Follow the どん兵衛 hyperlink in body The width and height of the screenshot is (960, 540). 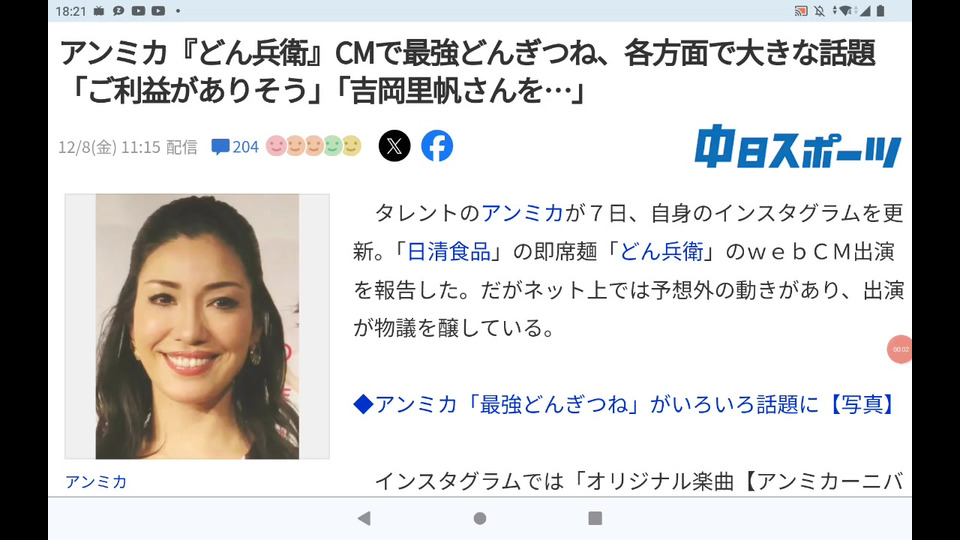(661, 252)
